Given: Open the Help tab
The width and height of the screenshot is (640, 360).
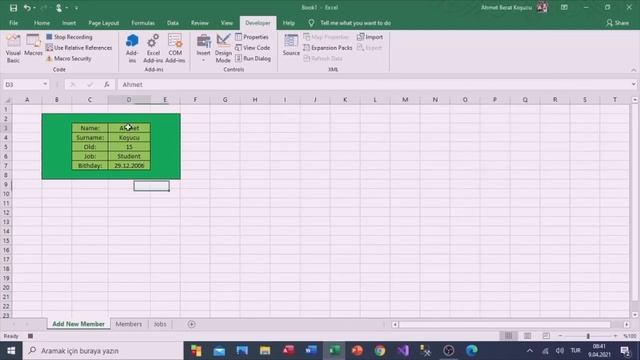Looking at the screenshot, I should click(289, 23).
